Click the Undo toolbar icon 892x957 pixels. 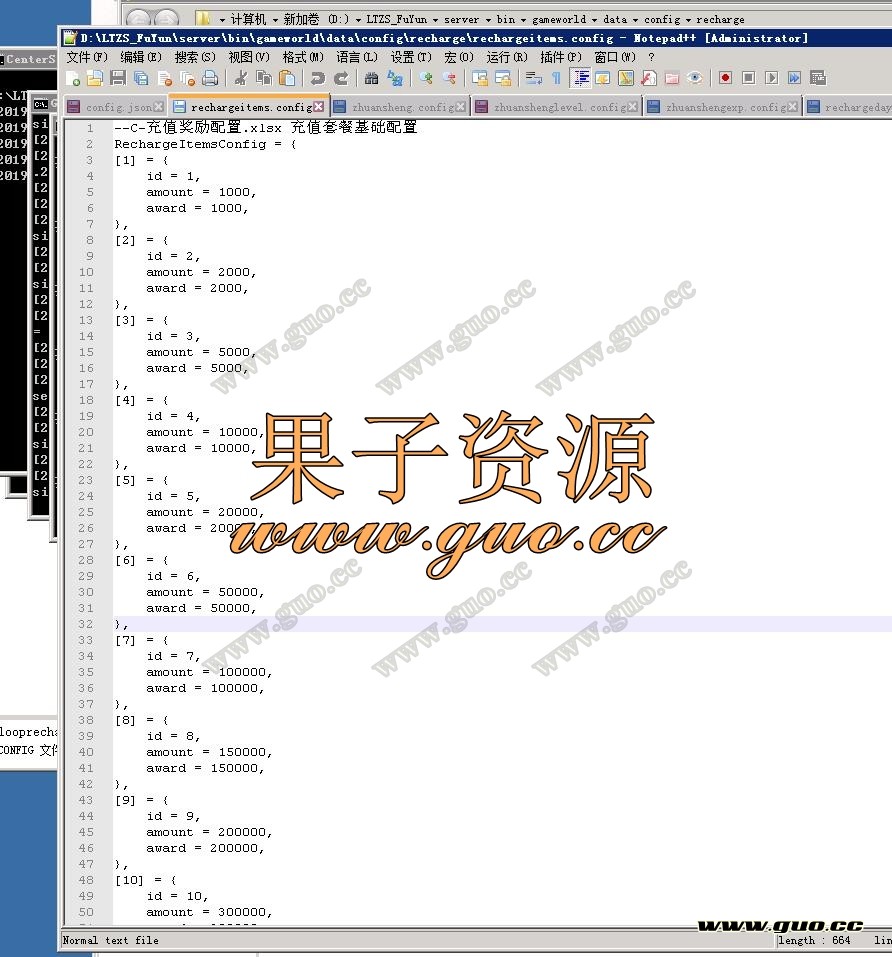[x=318, y=78]
